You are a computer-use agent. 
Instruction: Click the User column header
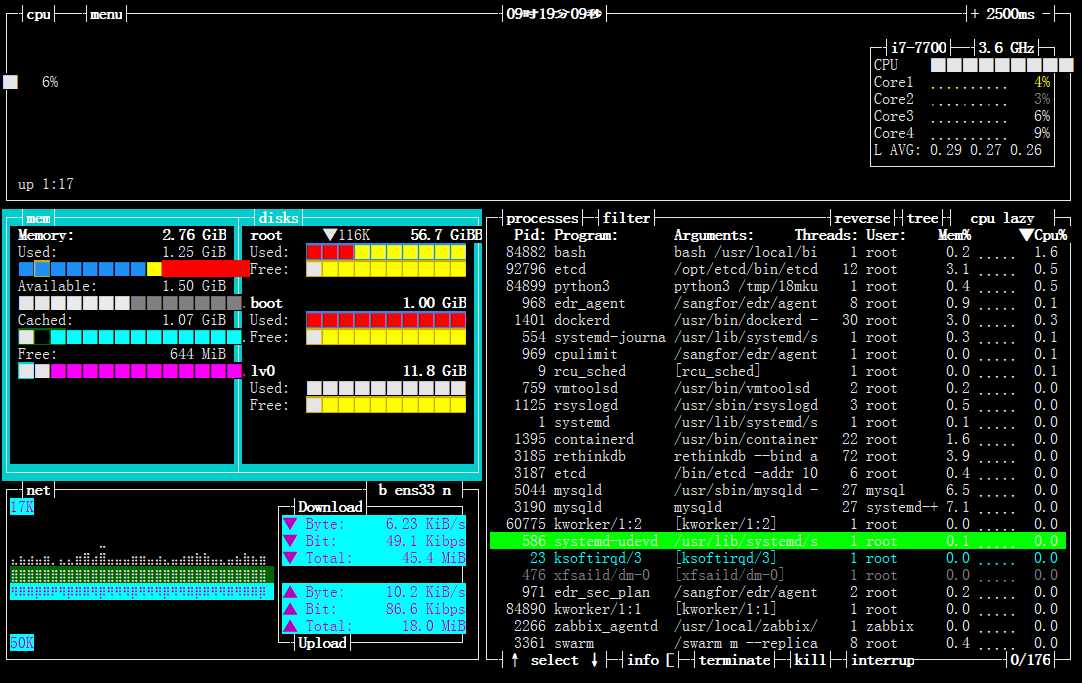(x=886, y=235)
